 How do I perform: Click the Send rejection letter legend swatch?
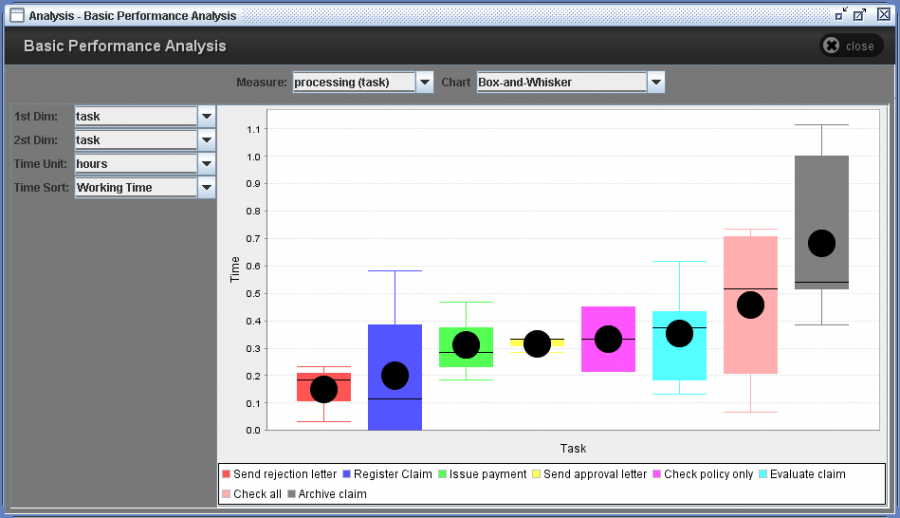pos(226,474)
